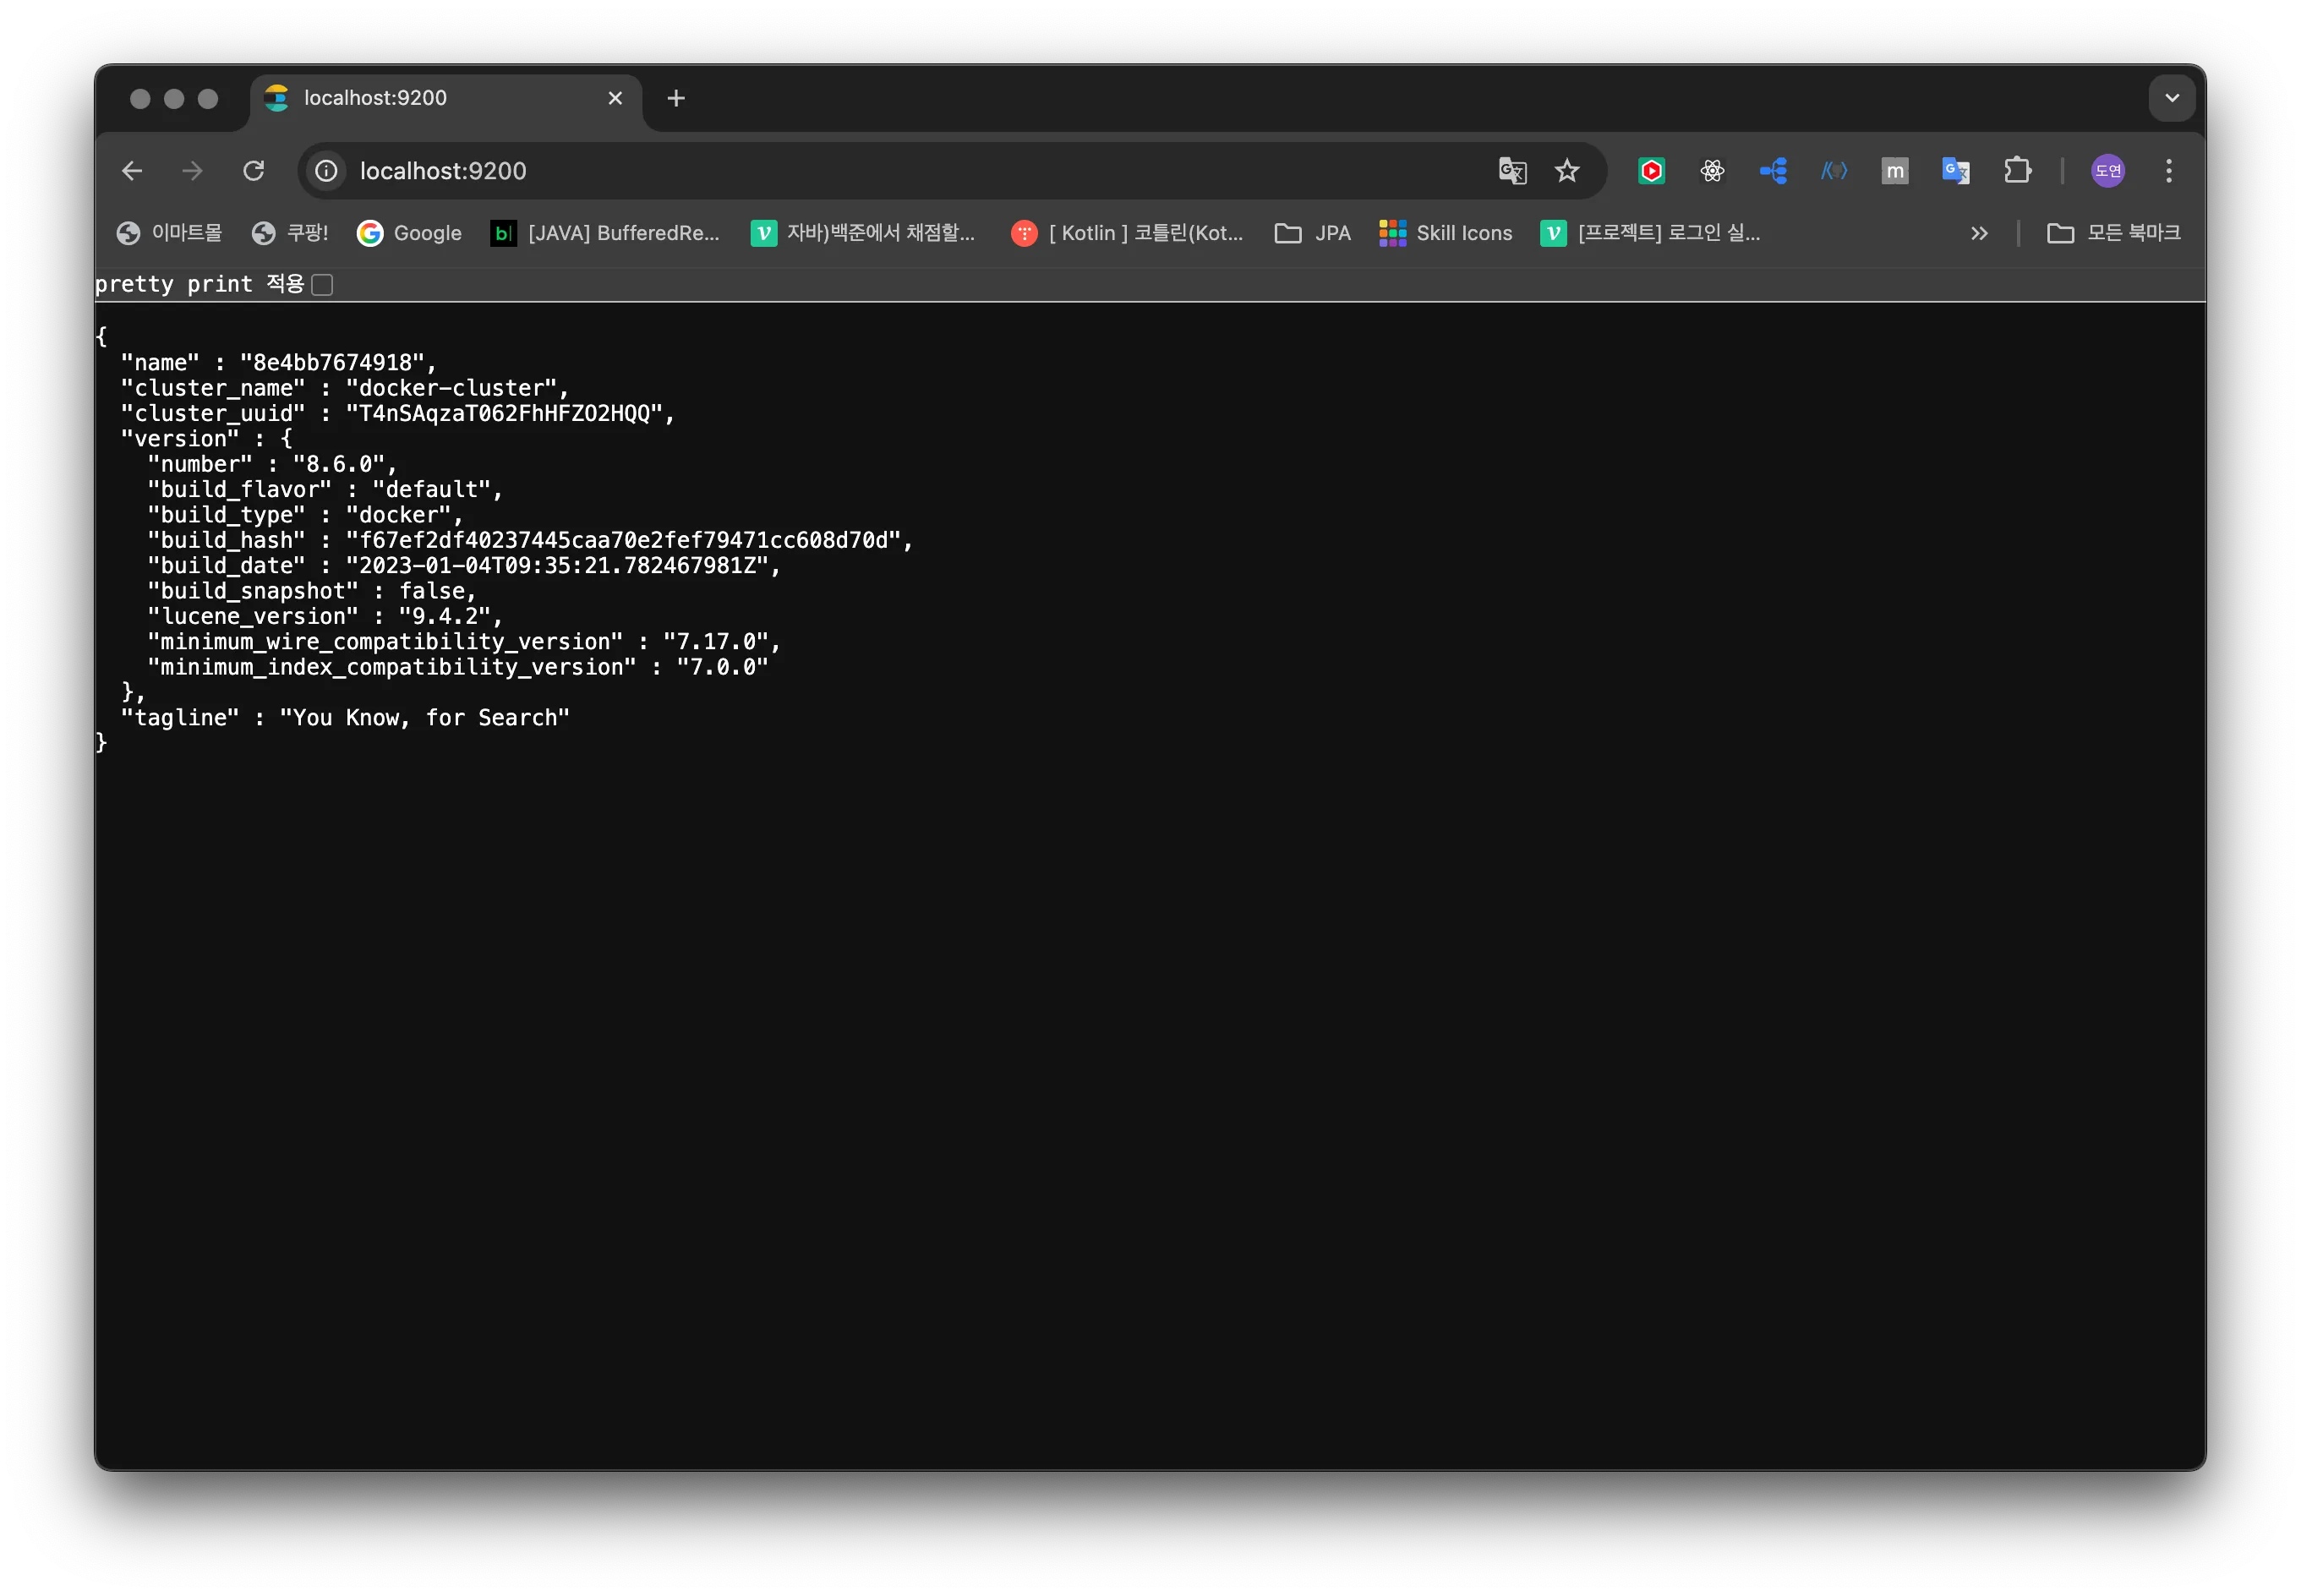
Task: Open the blue bracket signal extension icon
Action: (1834, 171)
